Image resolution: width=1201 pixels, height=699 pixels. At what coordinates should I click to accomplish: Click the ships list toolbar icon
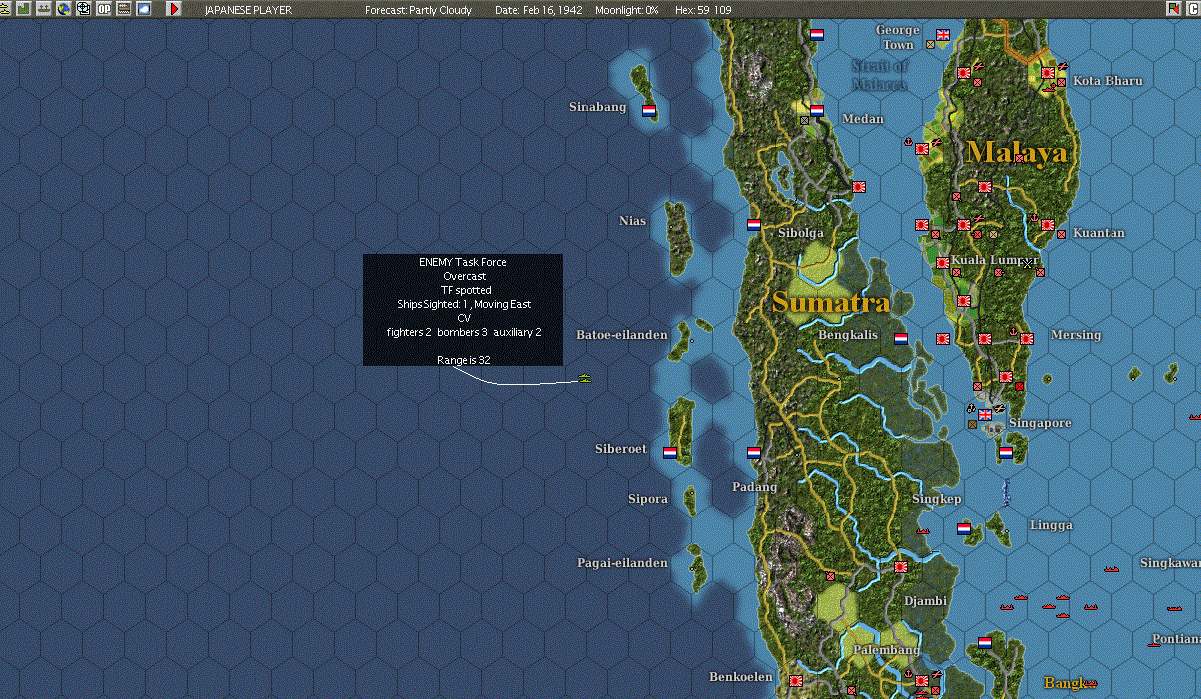[x=44, y=8]
